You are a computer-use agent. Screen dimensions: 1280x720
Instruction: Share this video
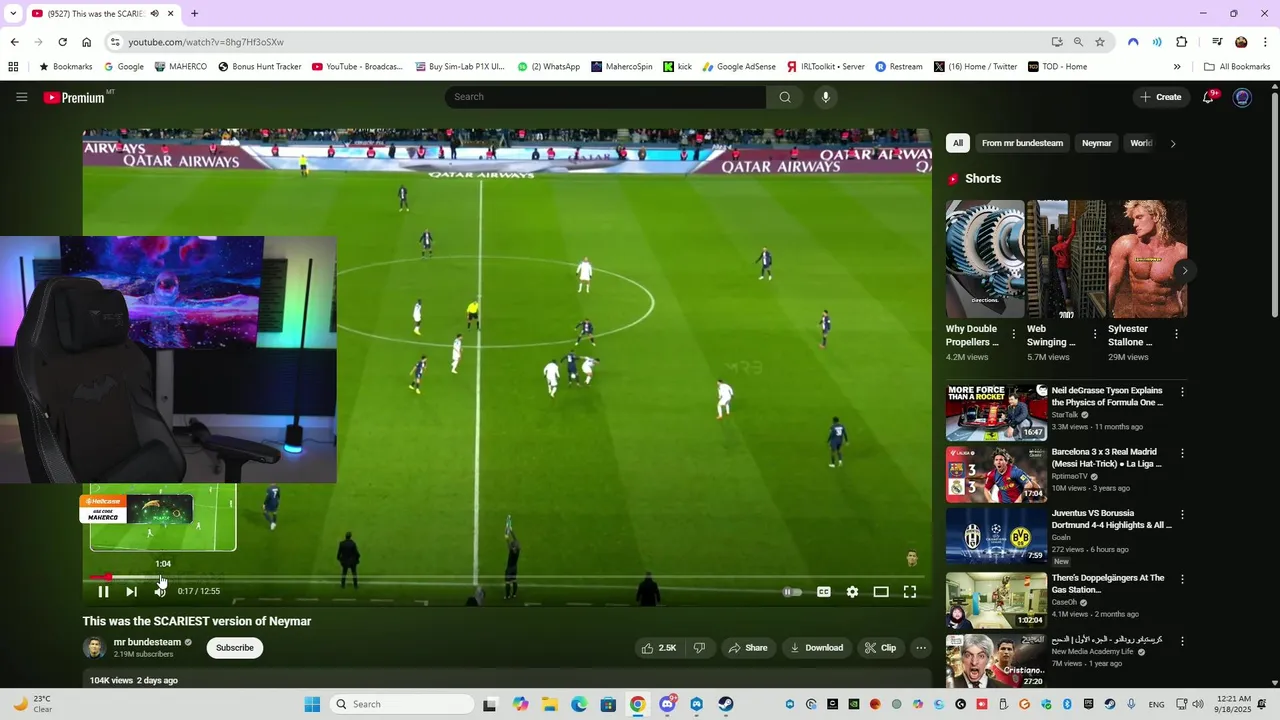[x=748, y=648]
